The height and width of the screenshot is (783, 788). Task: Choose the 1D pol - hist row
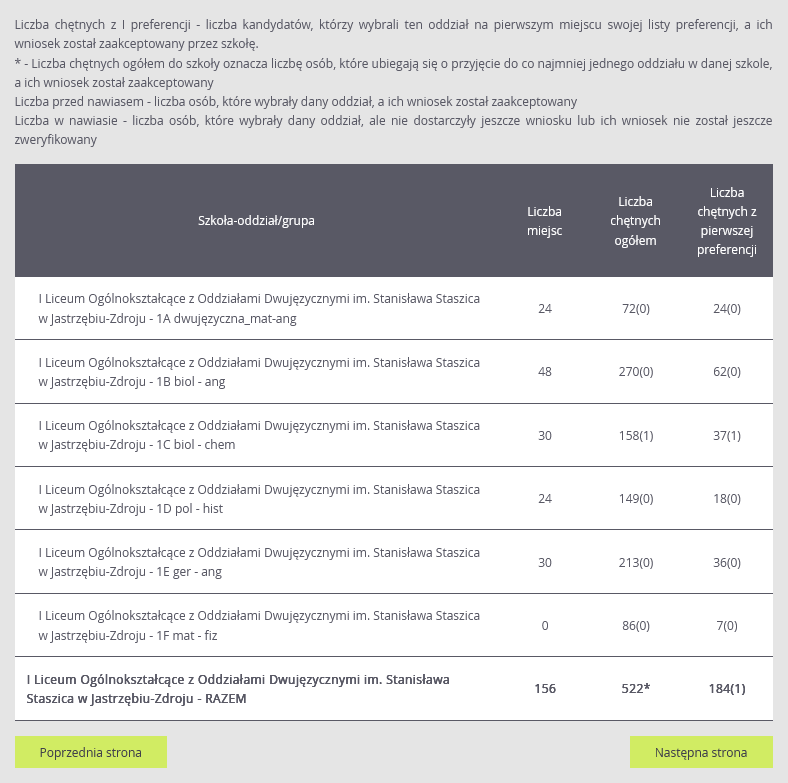[x=259, y=499]
